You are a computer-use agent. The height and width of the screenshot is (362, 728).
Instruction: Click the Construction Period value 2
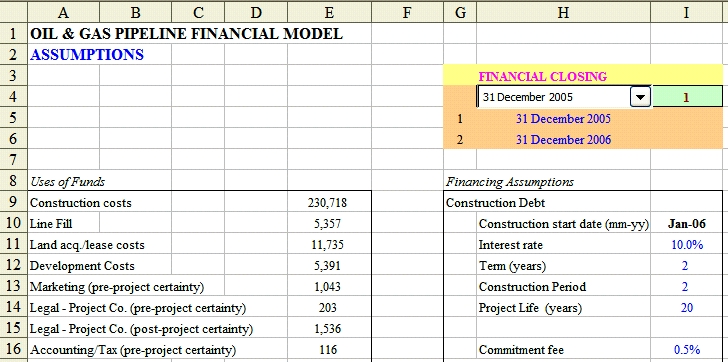685,287
